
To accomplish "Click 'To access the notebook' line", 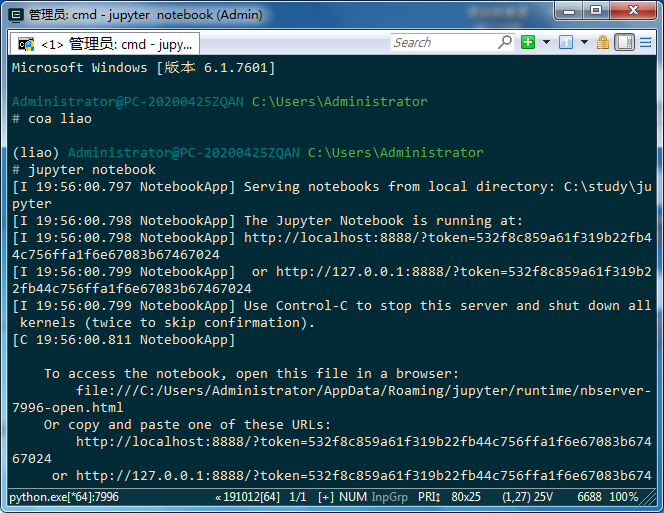I will point(252,374).
